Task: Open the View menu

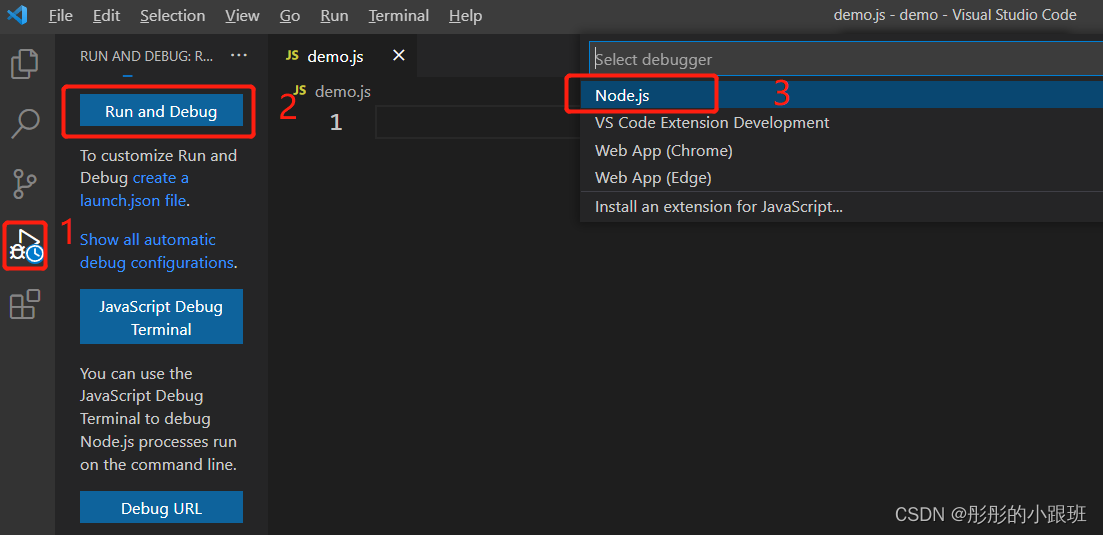Action: click(x=242, y=15)
